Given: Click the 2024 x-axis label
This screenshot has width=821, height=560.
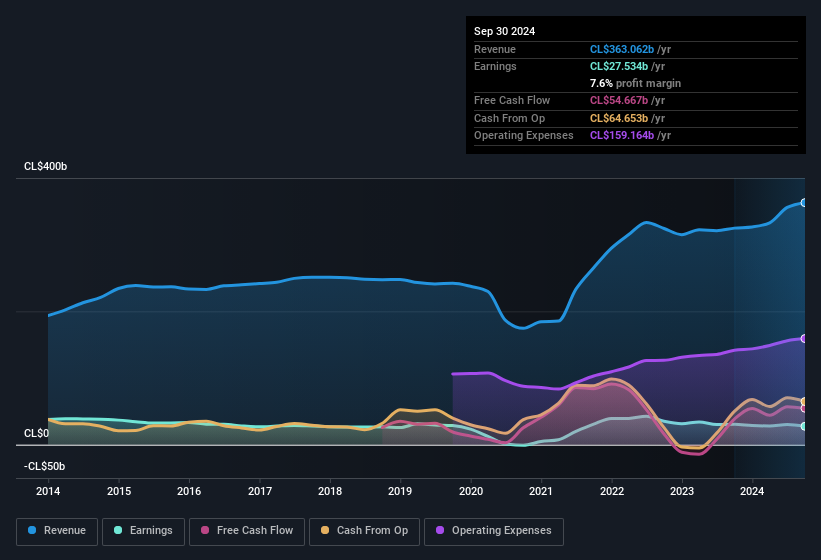Looking at the screenshot, I should tap(752, 491).
